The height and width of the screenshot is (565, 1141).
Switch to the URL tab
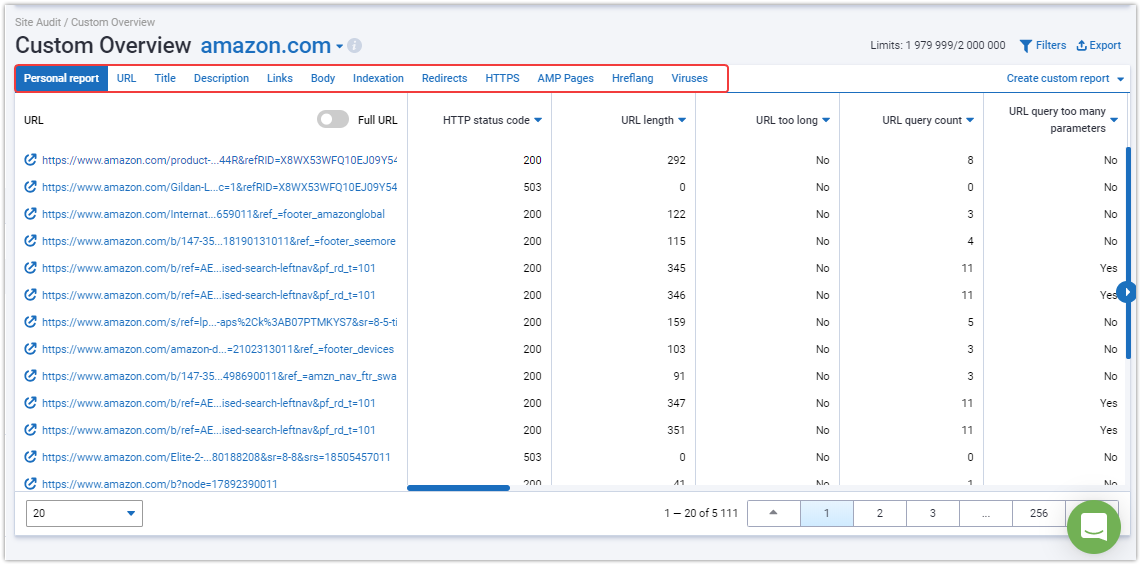[127, 79]
